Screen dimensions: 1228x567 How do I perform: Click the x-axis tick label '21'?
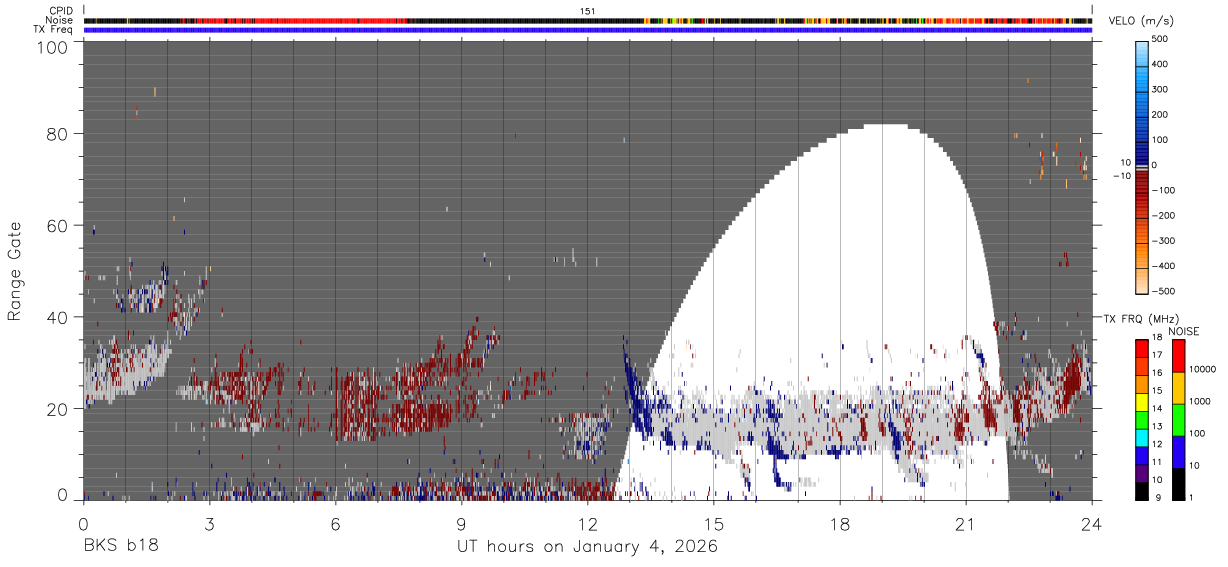point(966,523)
